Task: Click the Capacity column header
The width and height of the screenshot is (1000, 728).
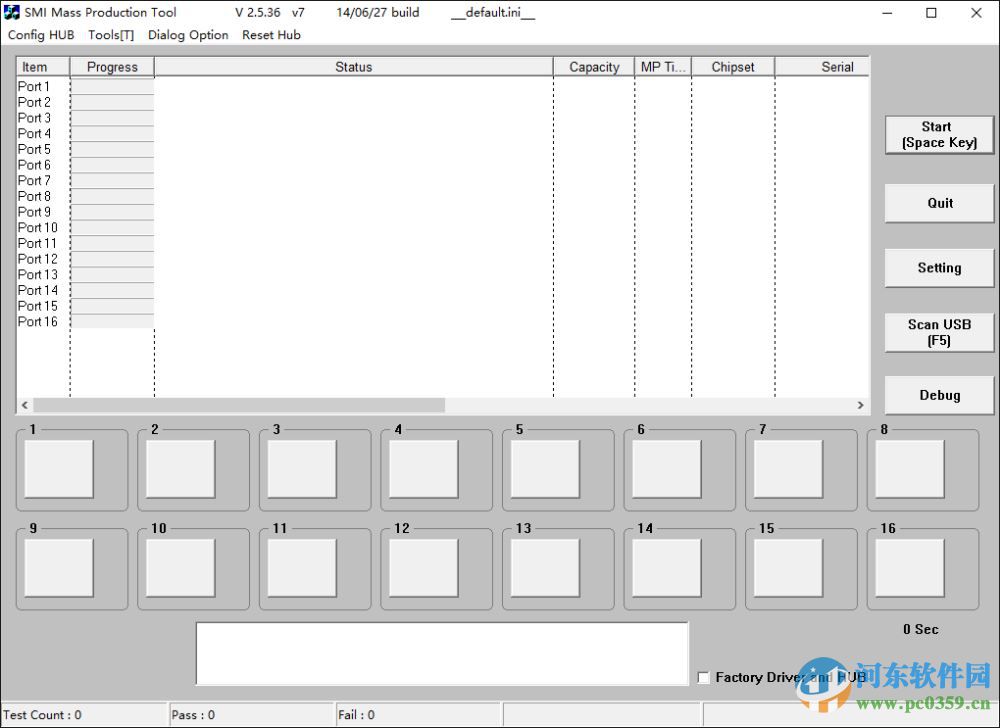Action: [x=594, y=67]
